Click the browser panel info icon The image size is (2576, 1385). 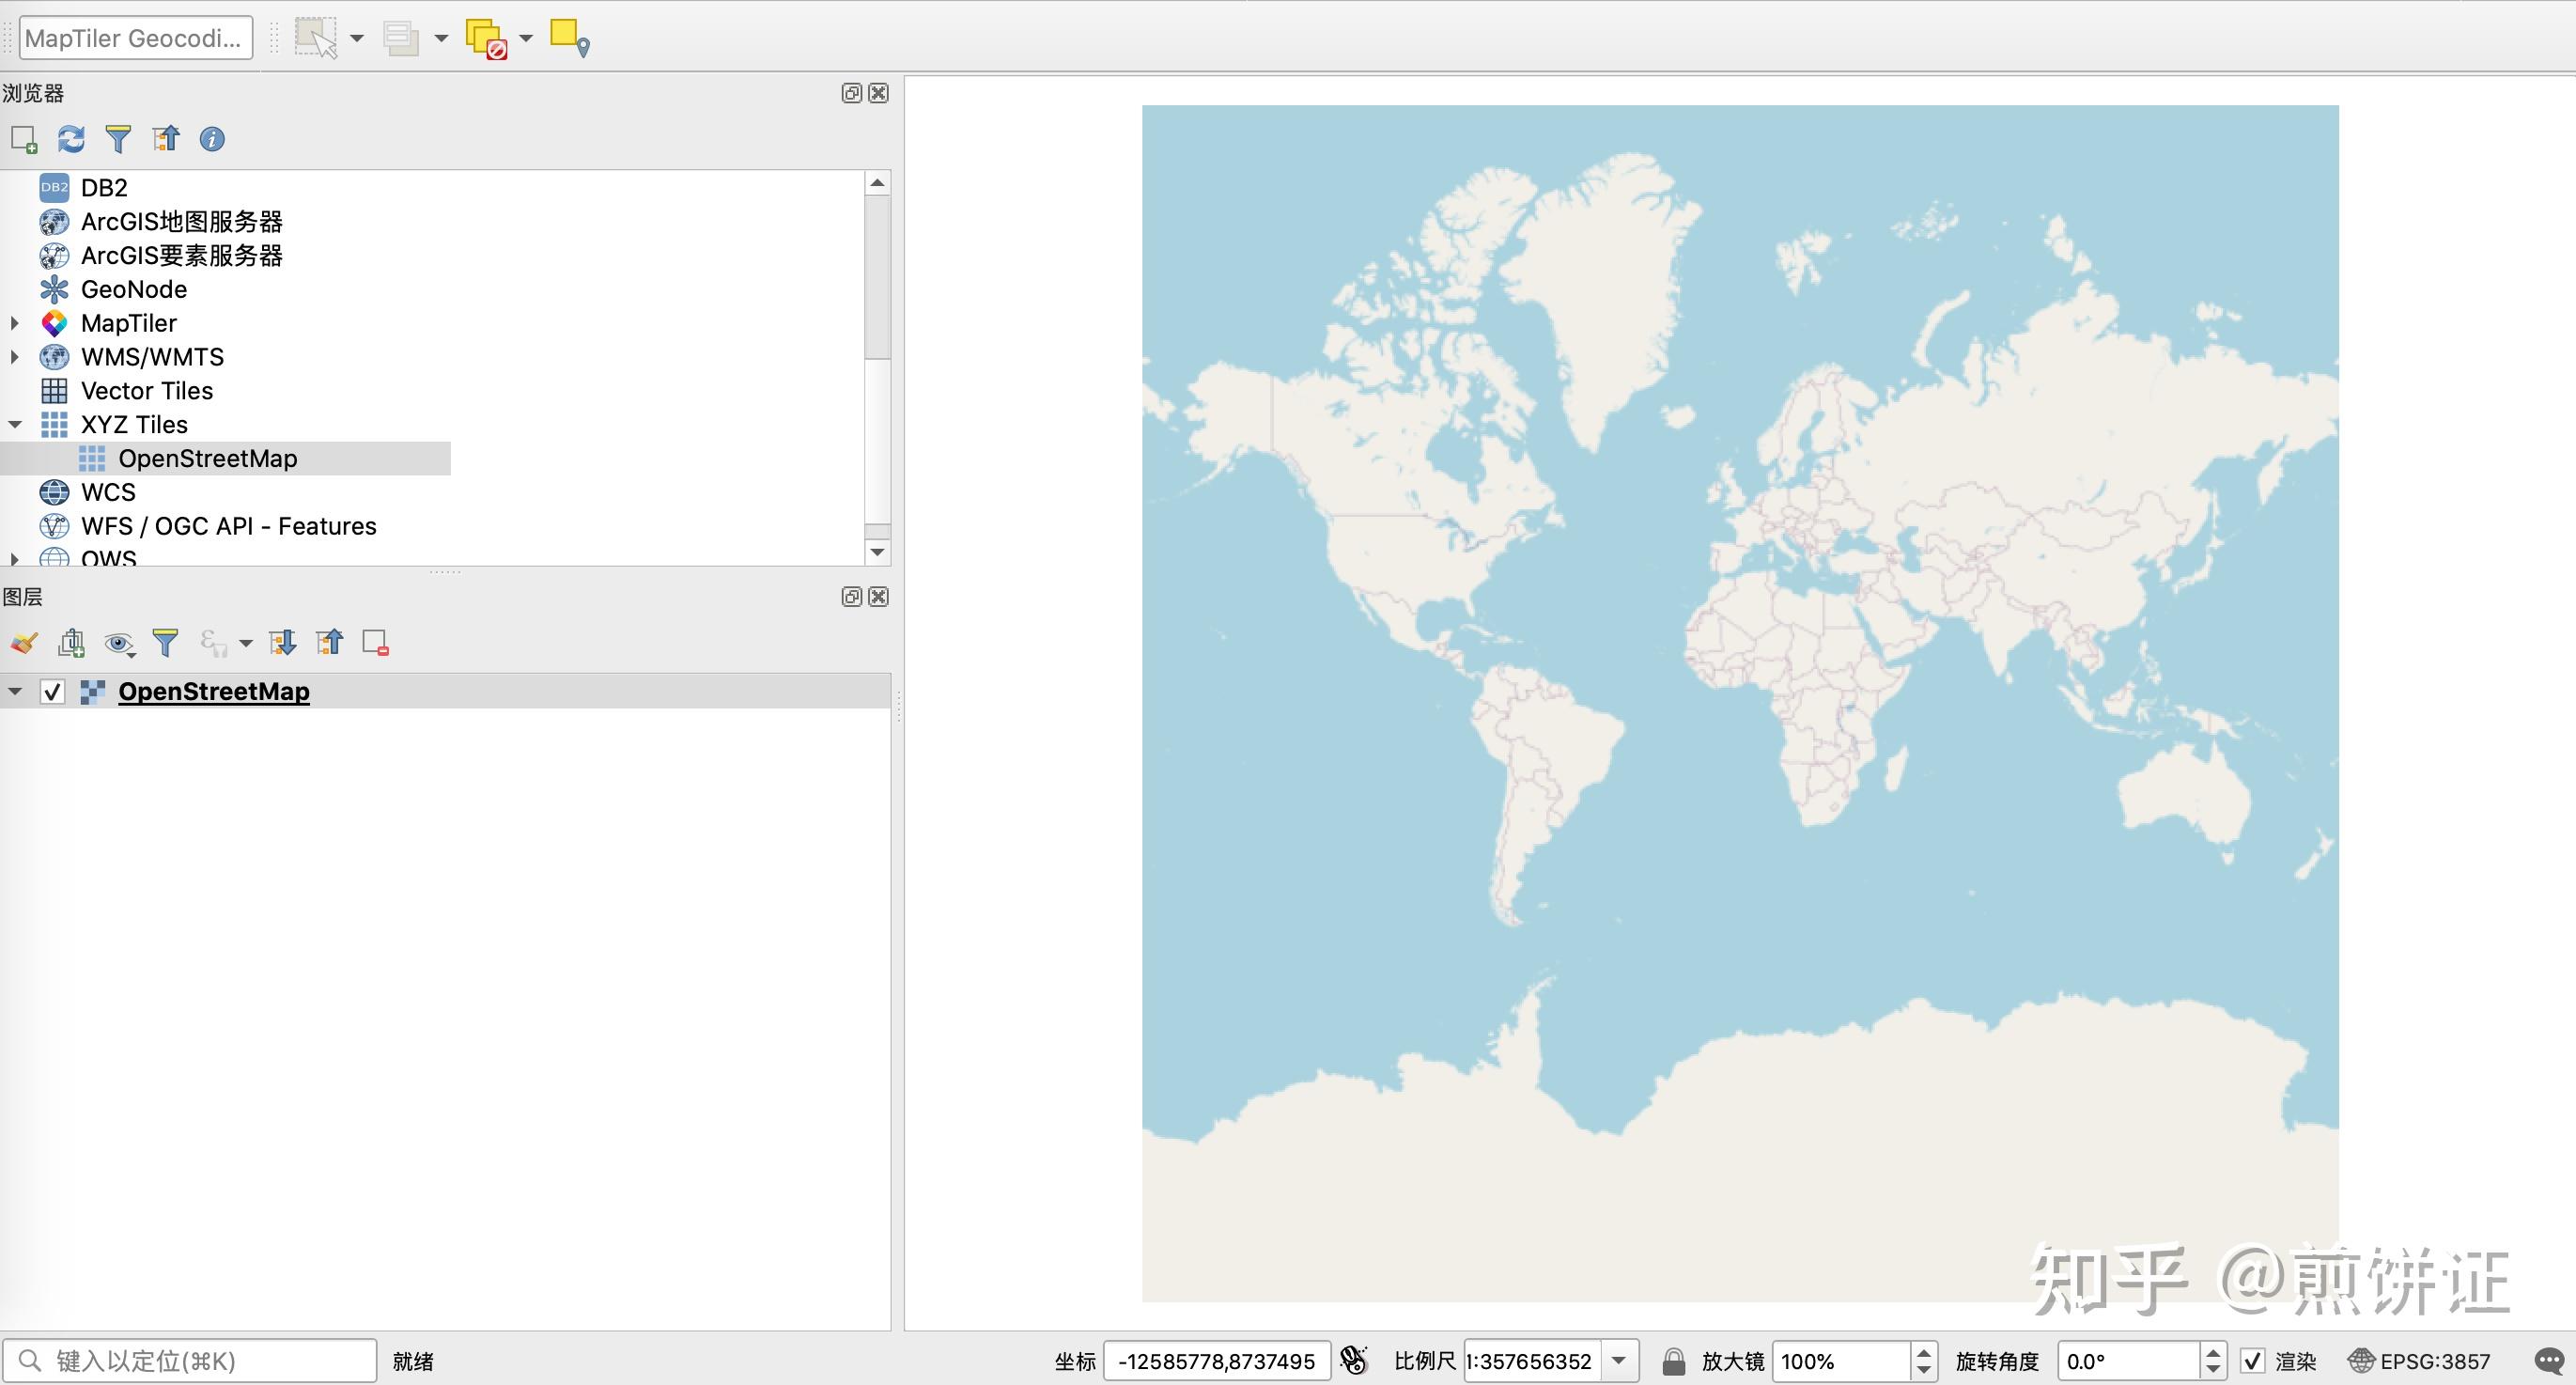(212, 139)
